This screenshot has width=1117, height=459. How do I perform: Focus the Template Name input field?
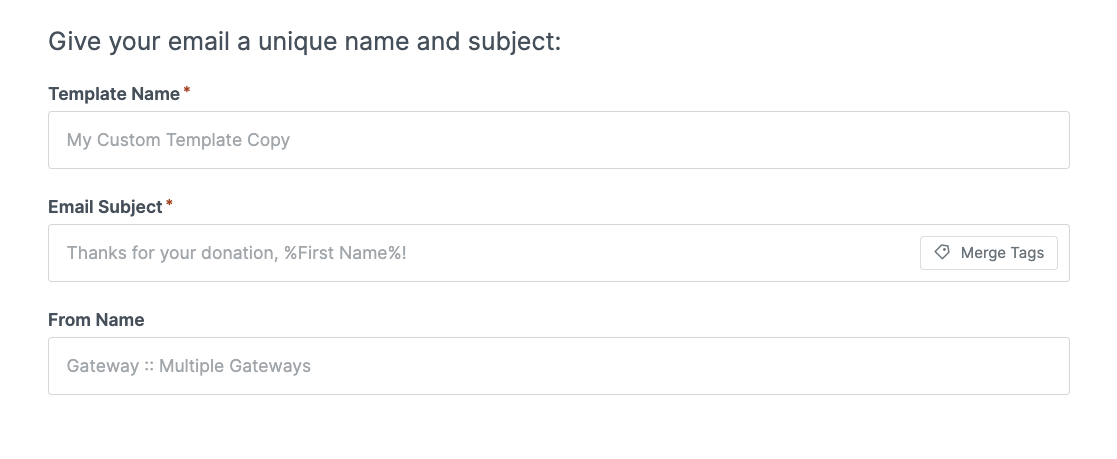pos(558,140)
